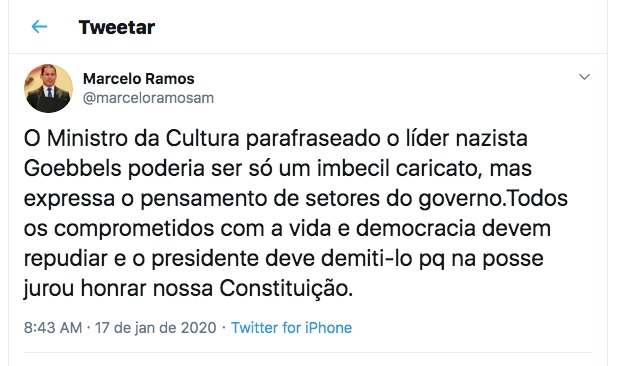Open Marcelo Ramos profile picture
626x366 pixels.
[x=48, y=88]
